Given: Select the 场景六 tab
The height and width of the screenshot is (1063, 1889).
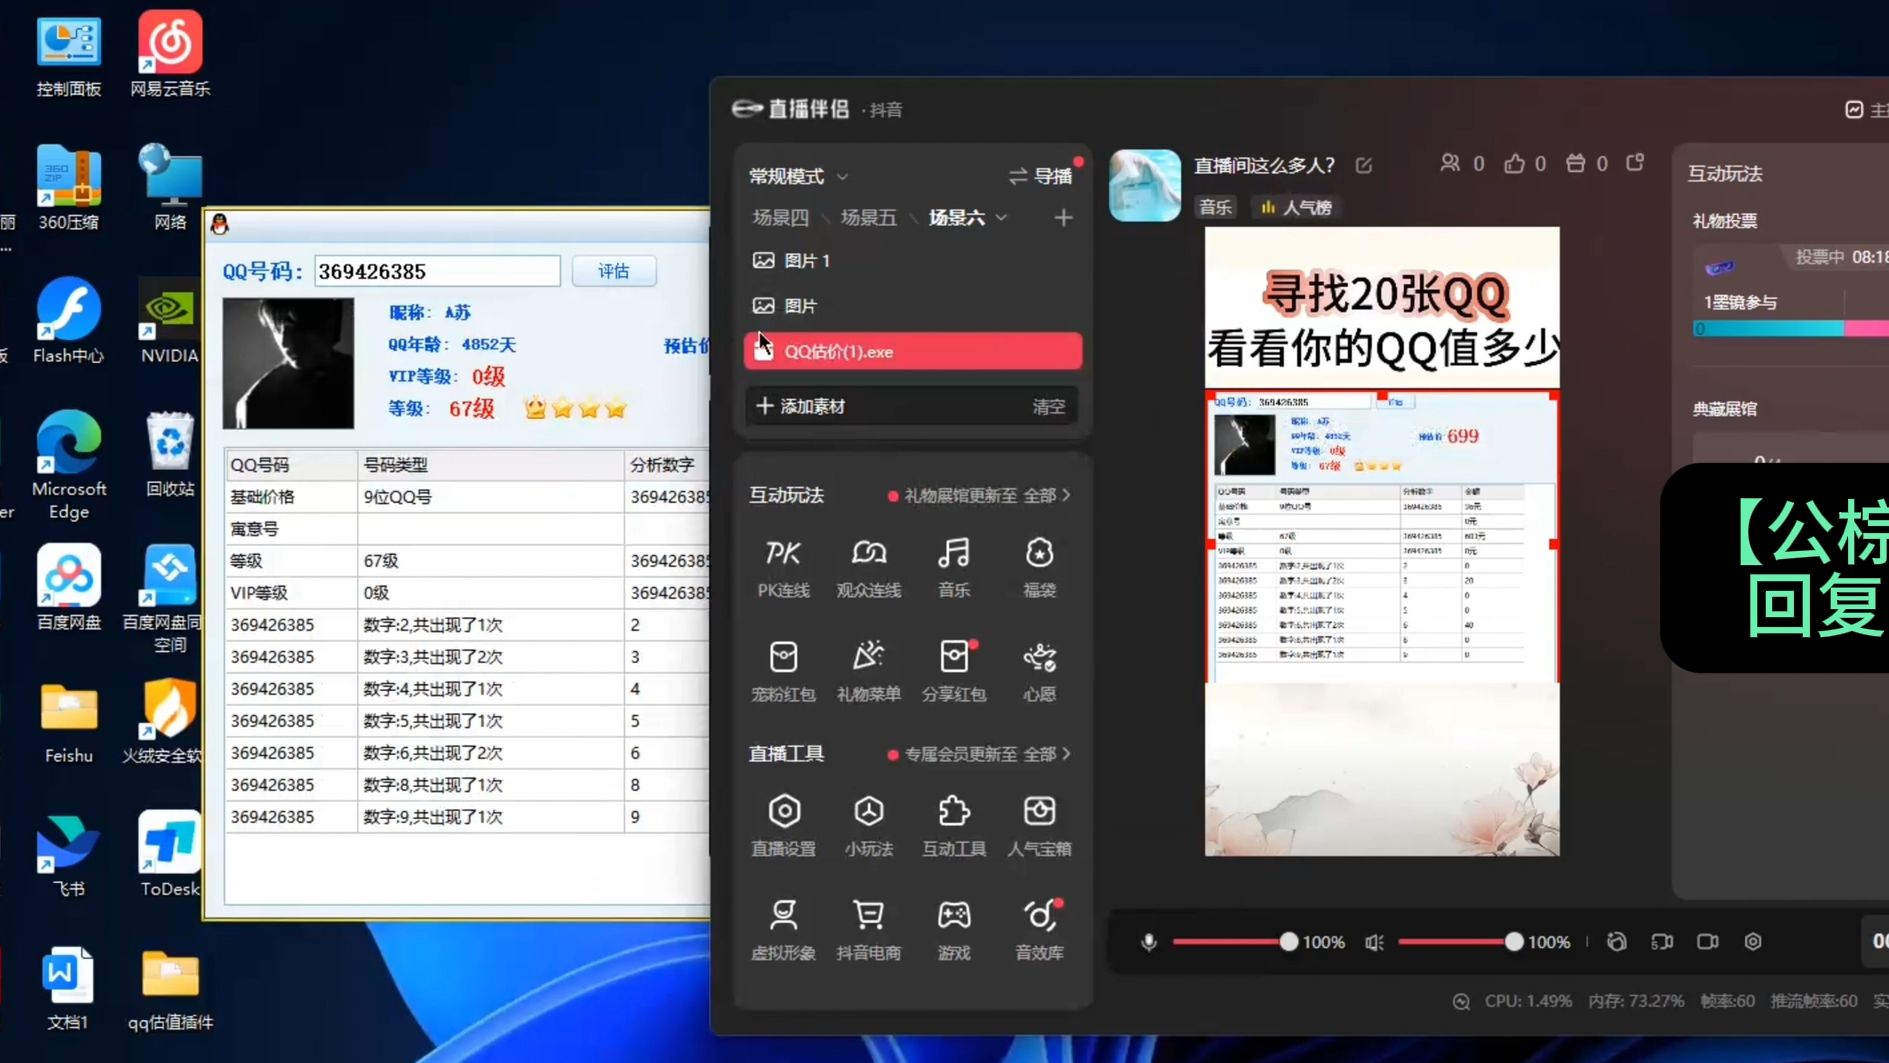Looking at the screenshot, I should click(957, 217).
